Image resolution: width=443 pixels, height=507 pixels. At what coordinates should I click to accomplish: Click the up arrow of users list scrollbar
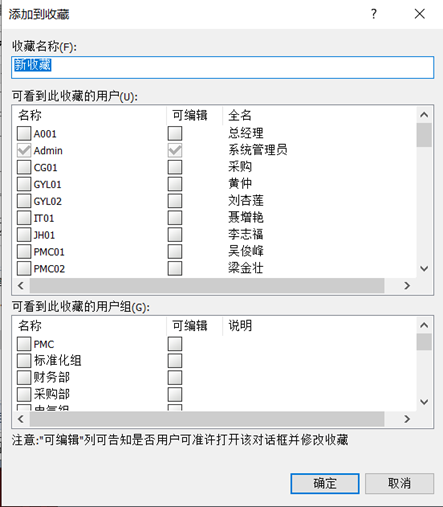pyautogui.click(x=424, y=115)
